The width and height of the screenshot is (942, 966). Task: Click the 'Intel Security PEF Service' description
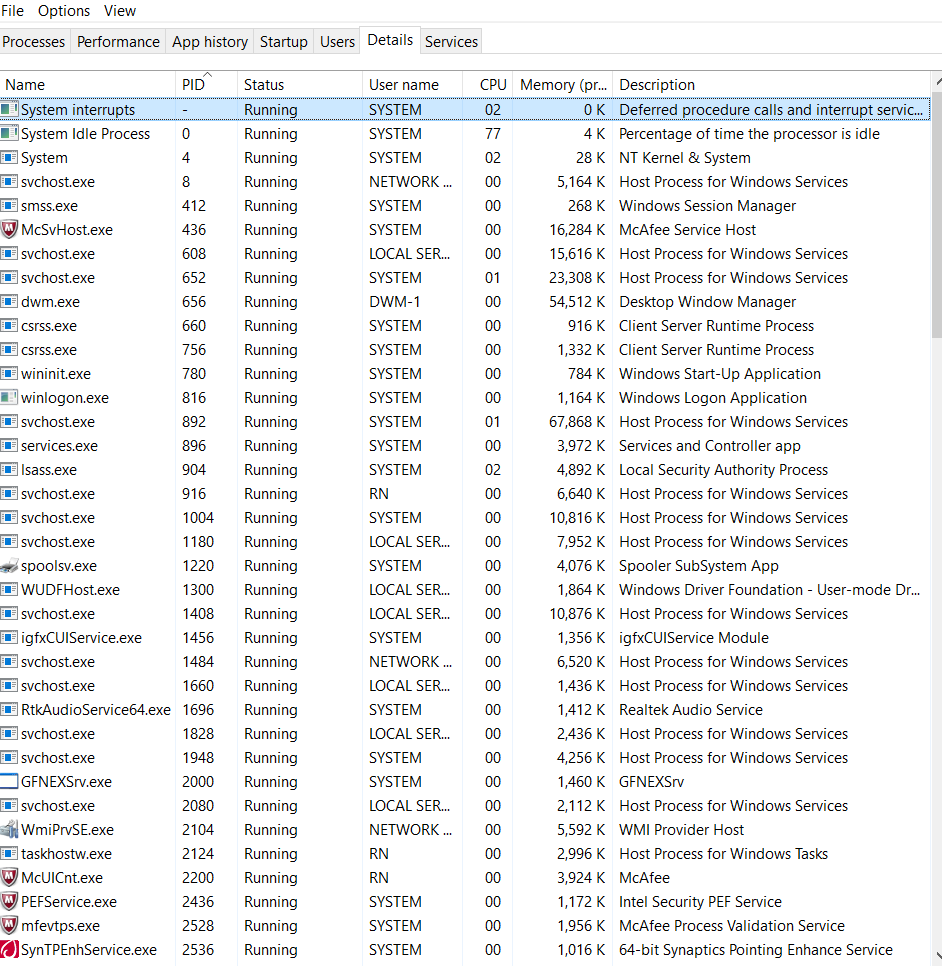click(700, 902)
